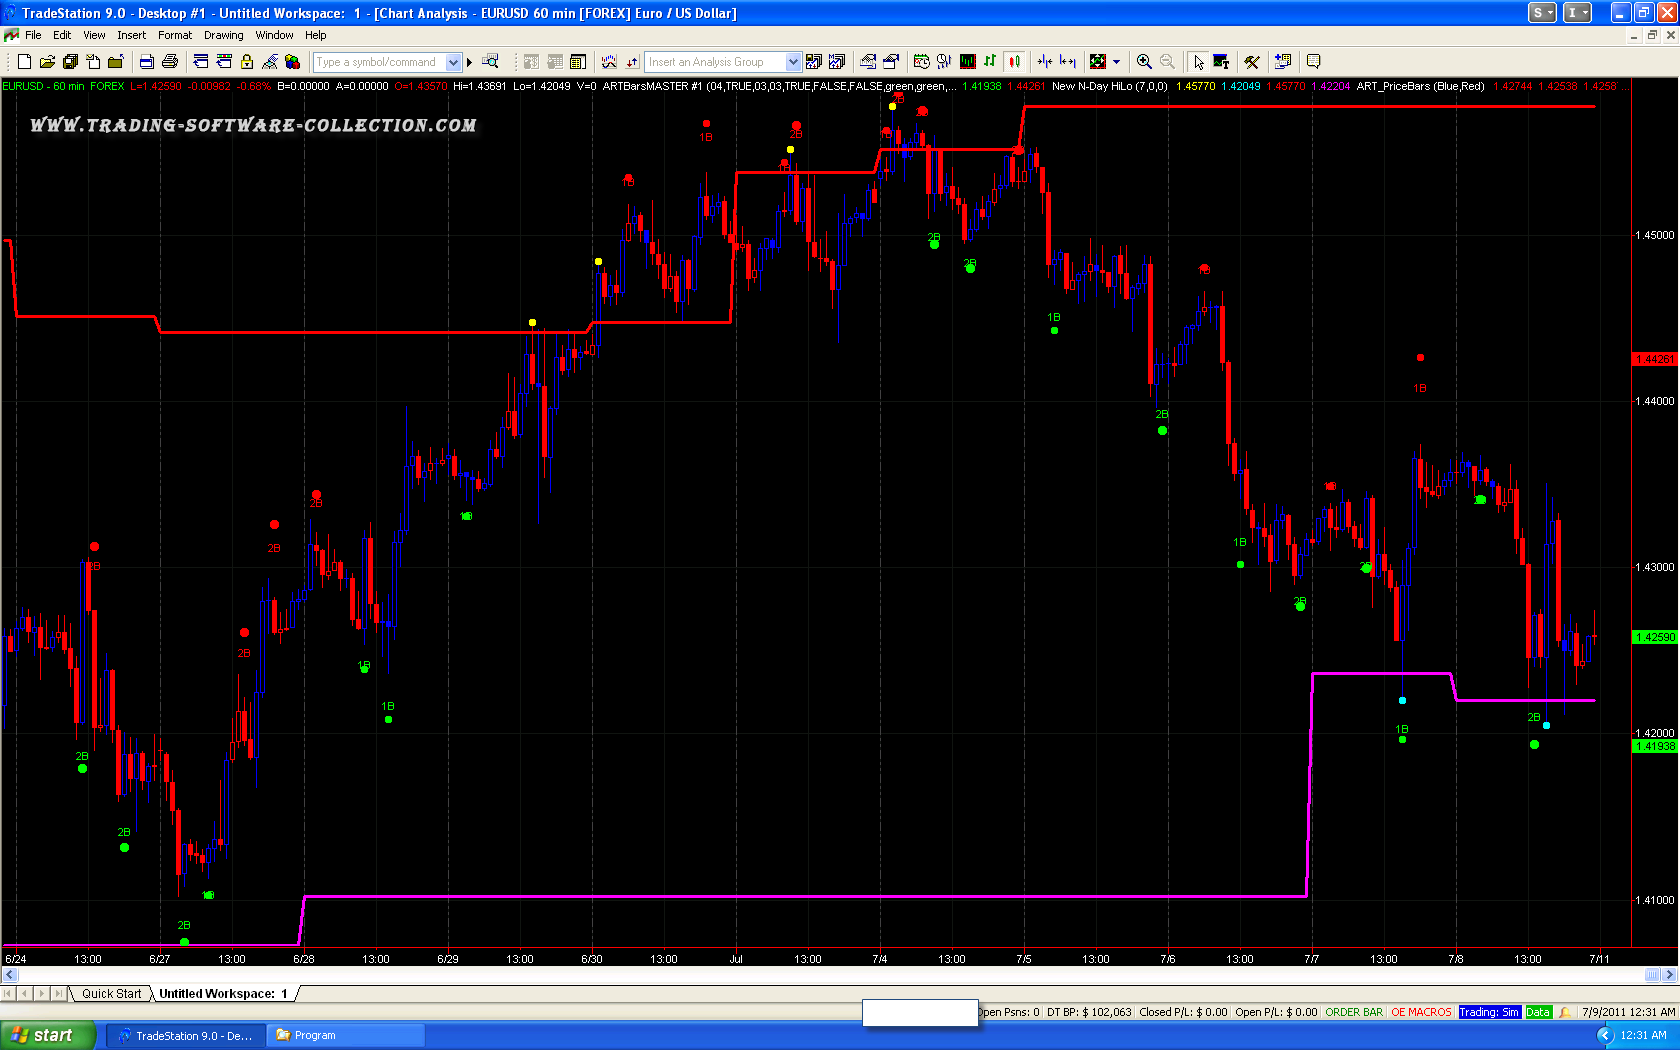Click the hammer tools icon

pos(1251,62)
